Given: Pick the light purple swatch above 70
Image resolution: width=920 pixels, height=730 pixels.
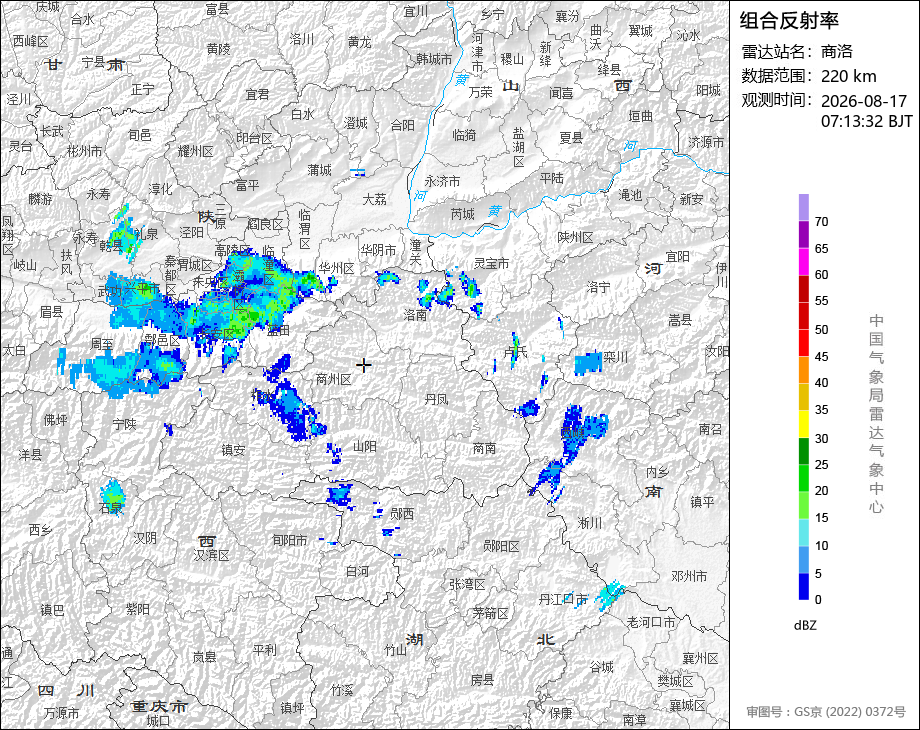Looking at the screenshot, I should point(804,207).
